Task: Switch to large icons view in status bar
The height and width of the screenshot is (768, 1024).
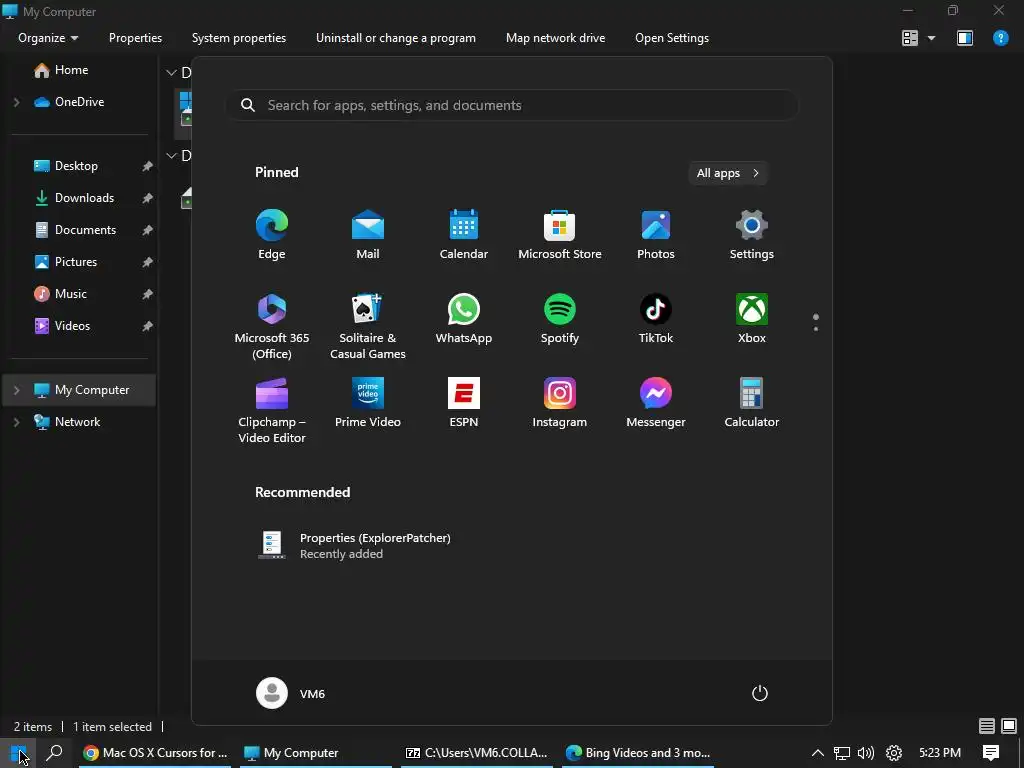Action: coord(1009,726)
